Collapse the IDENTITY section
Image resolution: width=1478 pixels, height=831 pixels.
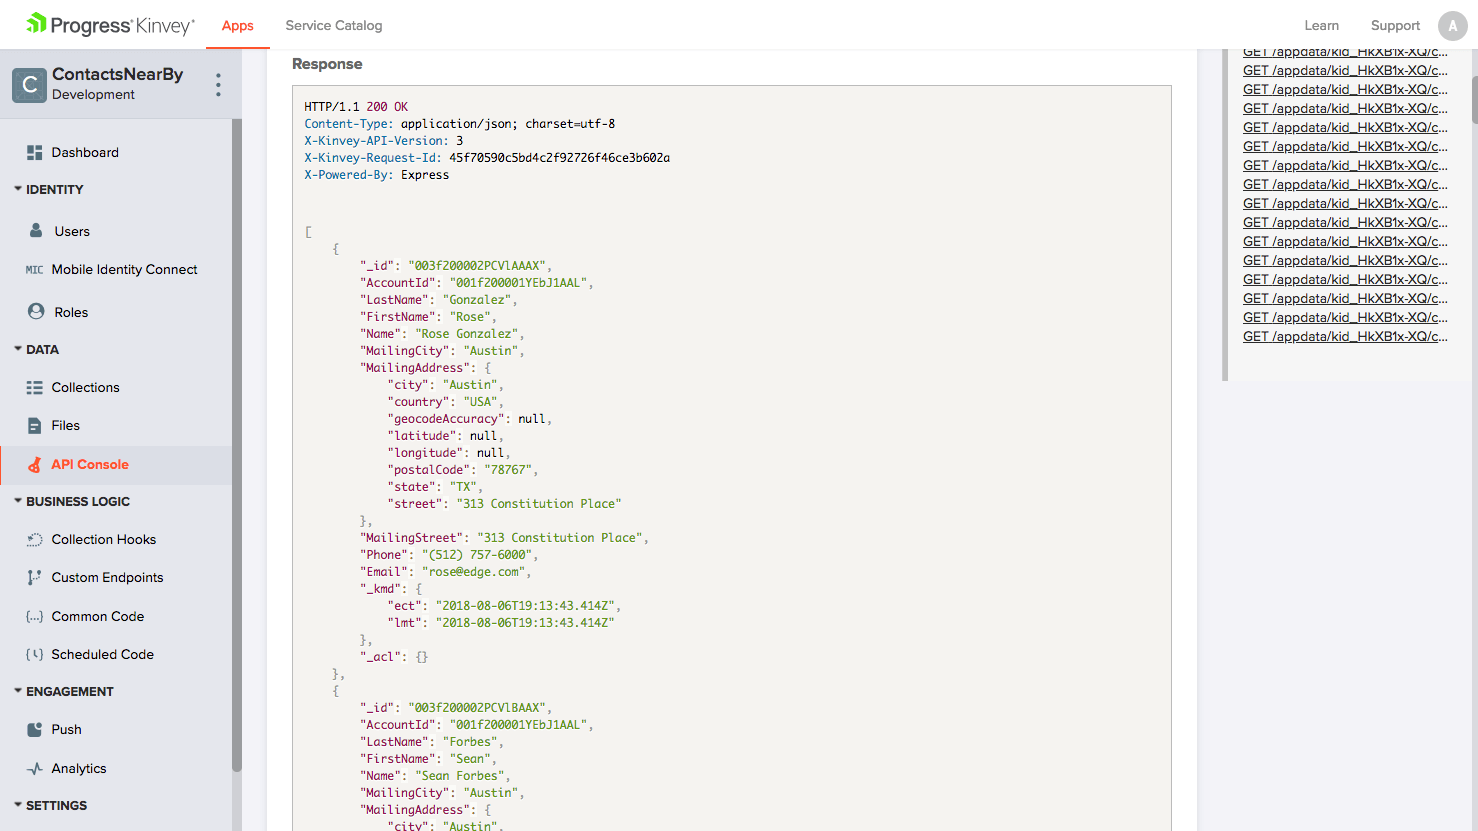[x=18, y=189]
